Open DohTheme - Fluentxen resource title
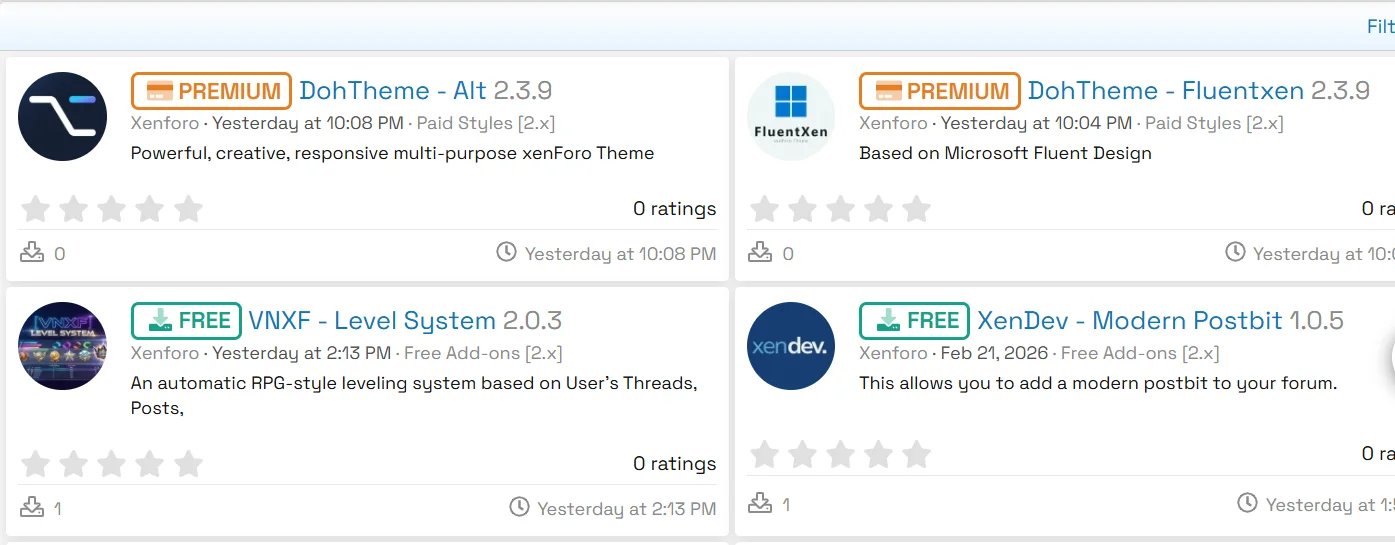Screen dimensions: 1395x545 (x=1166, y=91)
